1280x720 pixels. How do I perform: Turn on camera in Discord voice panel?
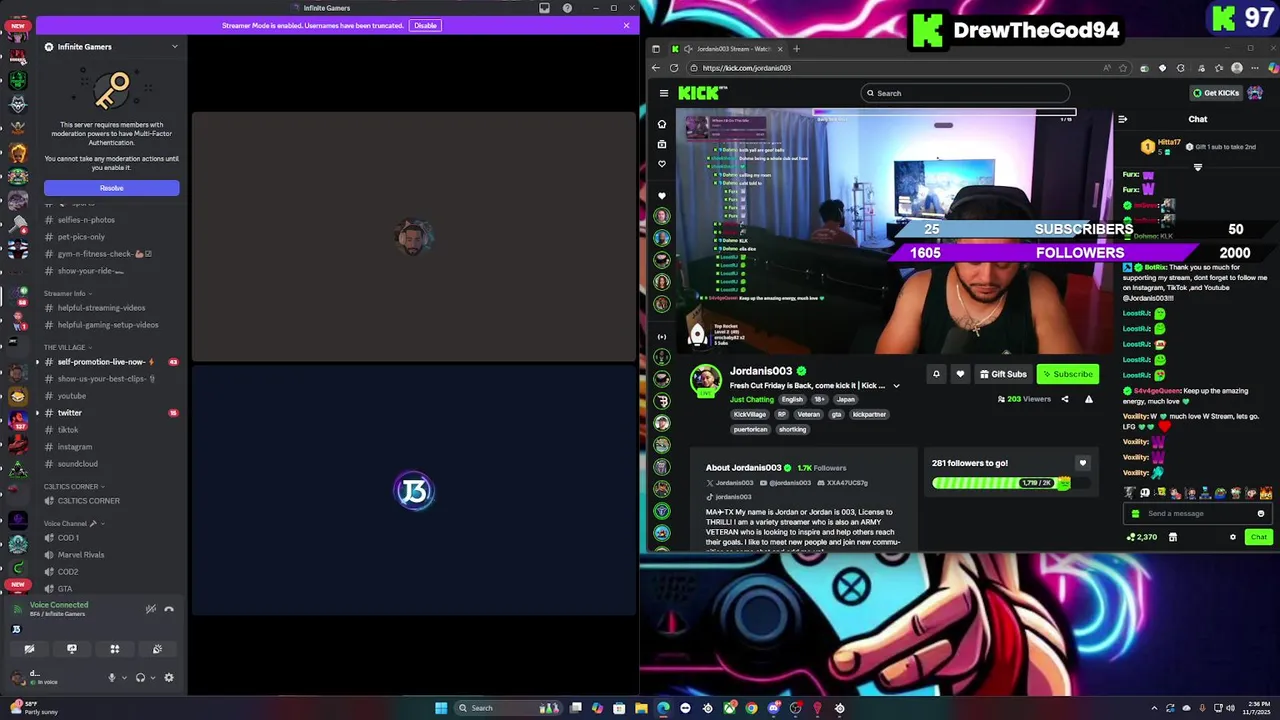(x=29, y=649)
